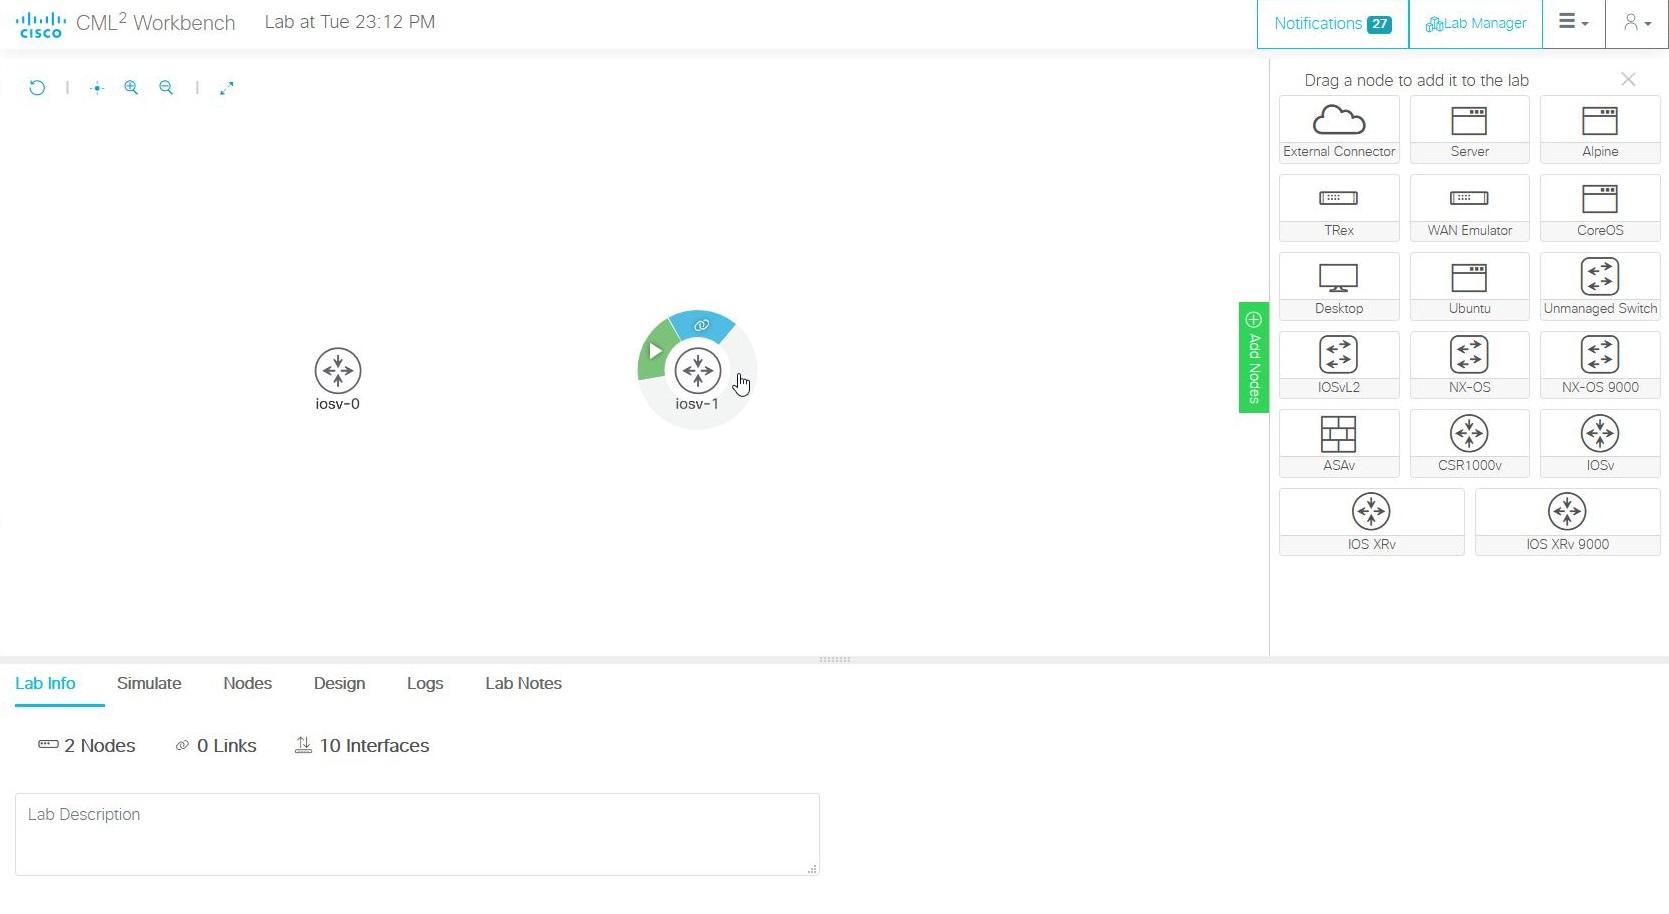This screenshot has width=1669, height=914.
Task: Pick the Ubuntu node type
Action: (1470, 287)
